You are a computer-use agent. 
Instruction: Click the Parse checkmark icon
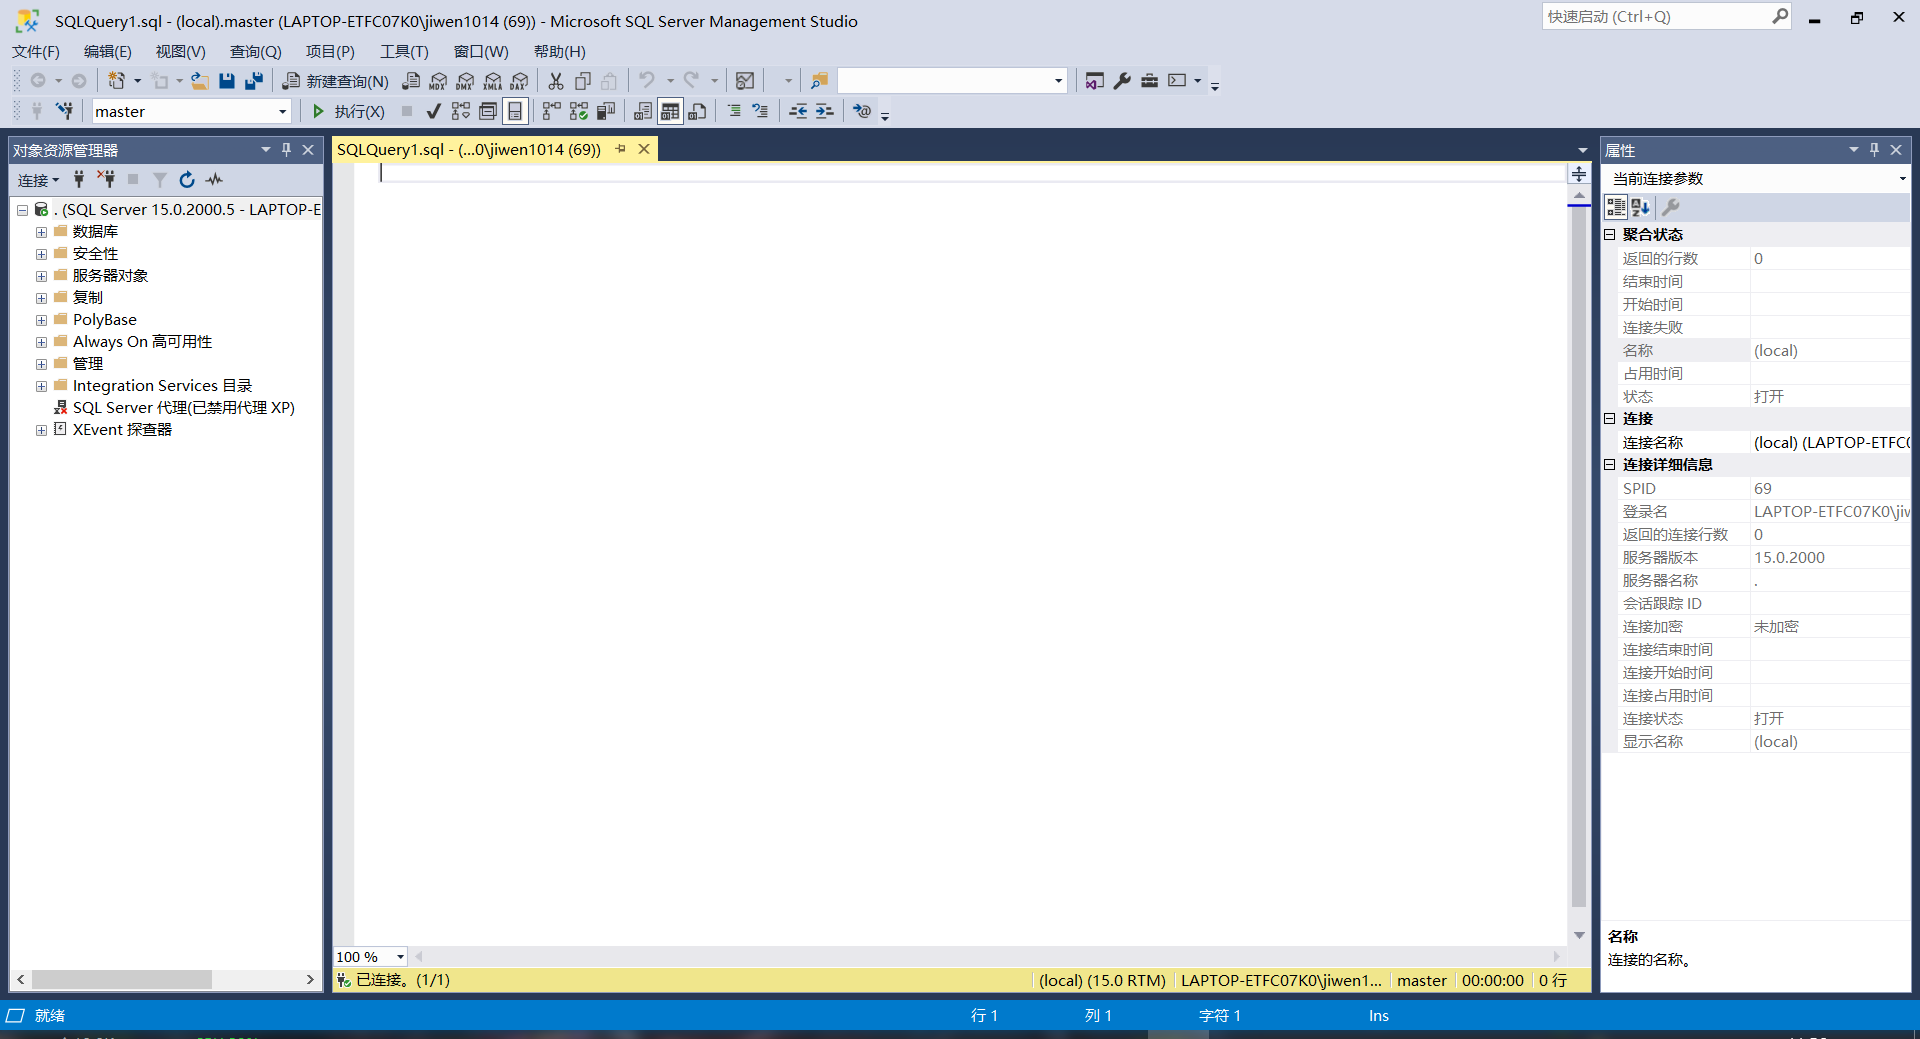(x=433, y=111)
